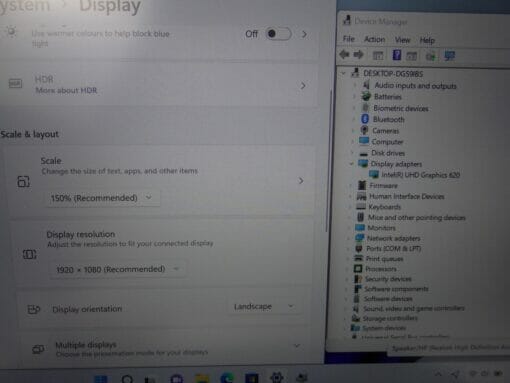Open Night light settings via its chevron

pyautogui.click(x=304, y=34)
